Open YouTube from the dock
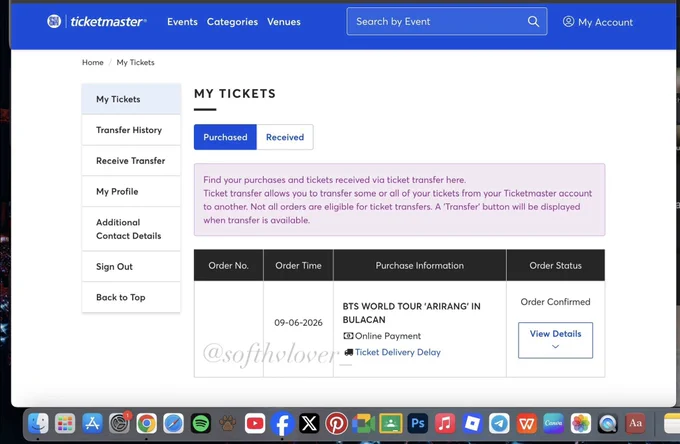 point(255,423)
